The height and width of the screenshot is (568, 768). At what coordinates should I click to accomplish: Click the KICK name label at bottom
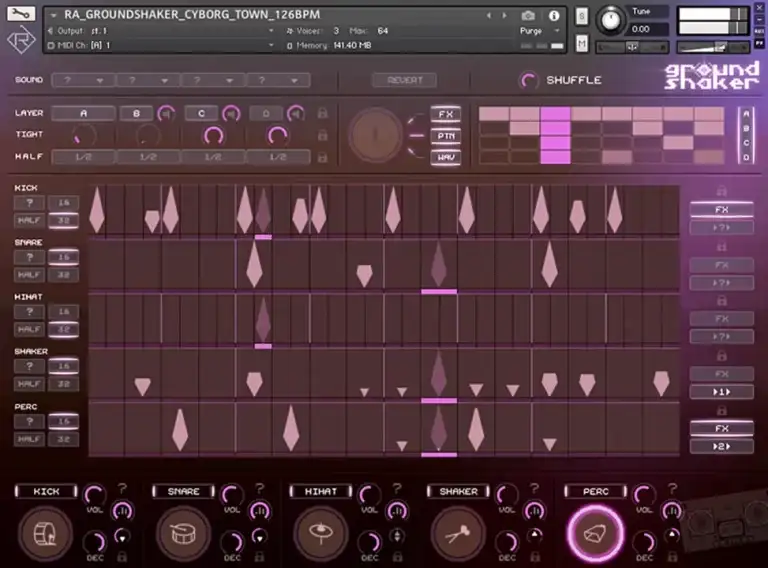[47, 492]
